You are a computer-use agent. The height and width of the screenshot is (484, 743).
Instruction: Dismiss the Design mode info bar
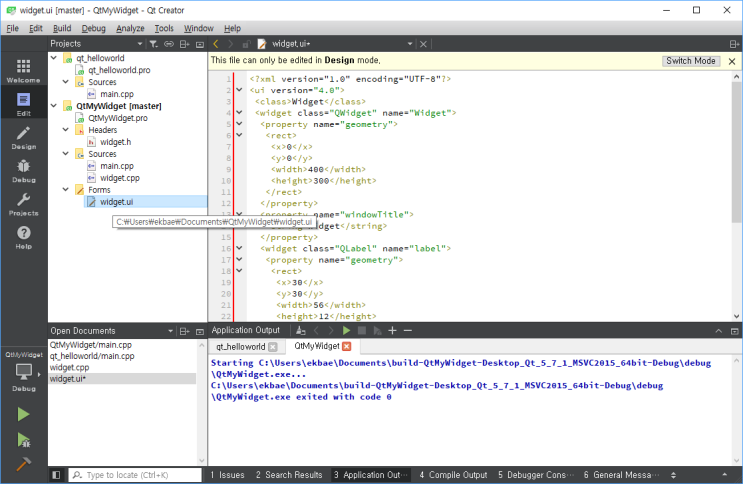732,61
